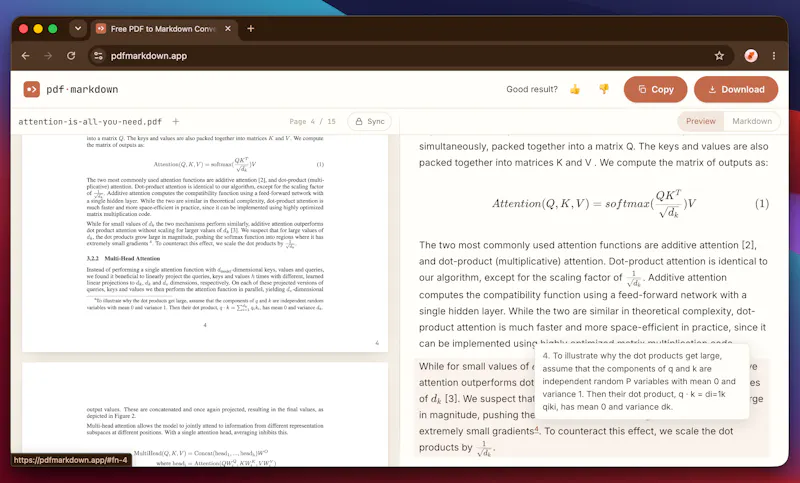Click the pdf·markdown logo icon
The height and width of the screenshot is (483, 800).
pyautogui.click(x=32, y=89)
